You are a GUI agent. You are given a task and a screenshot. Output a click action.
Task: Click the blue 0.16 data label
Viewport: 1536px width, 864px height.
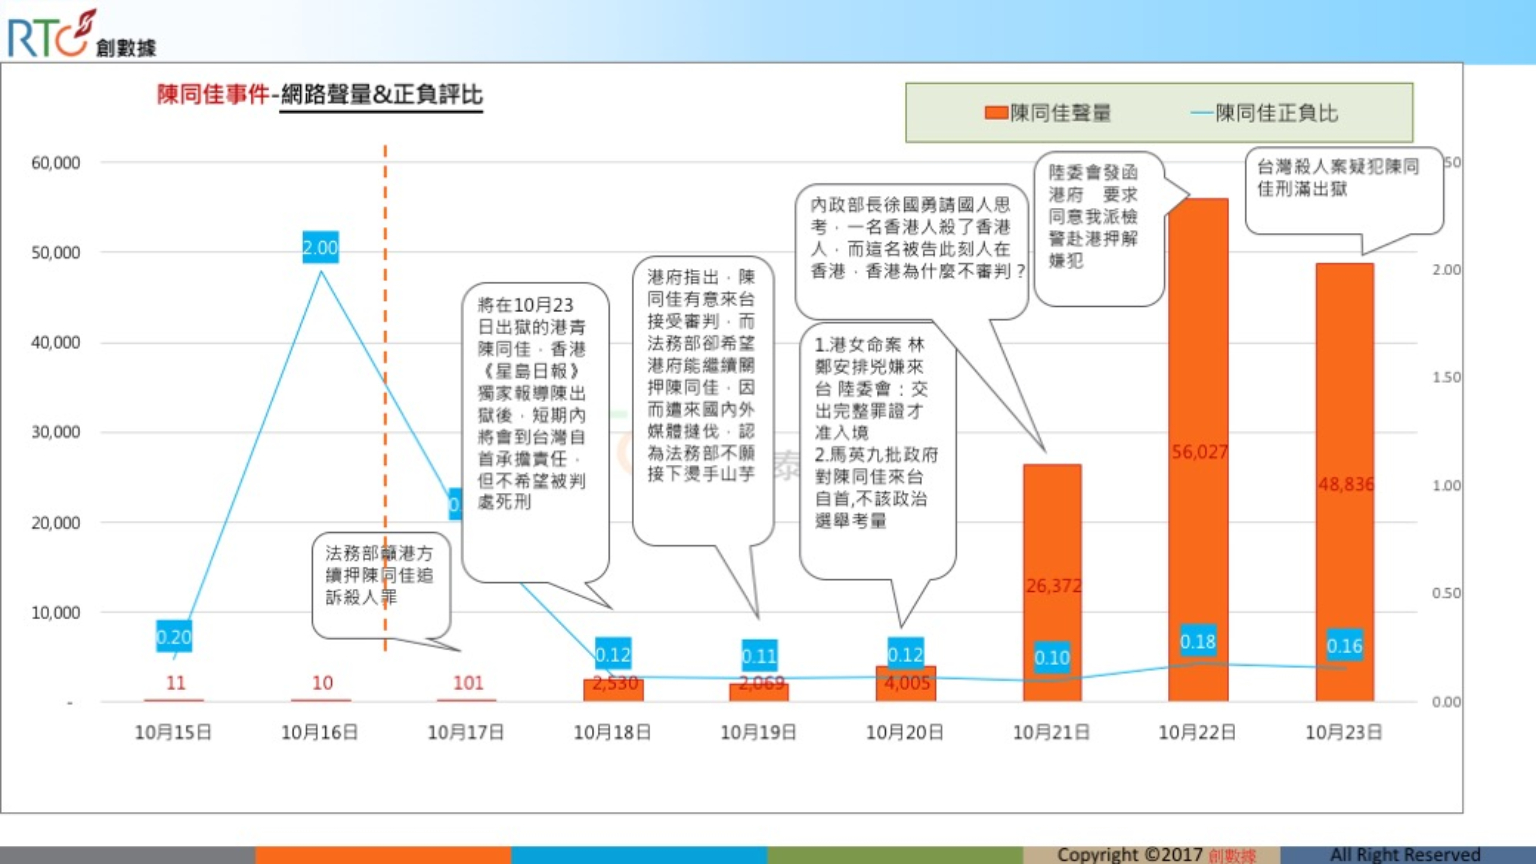pyautogui.click(x=1344, y=646)
